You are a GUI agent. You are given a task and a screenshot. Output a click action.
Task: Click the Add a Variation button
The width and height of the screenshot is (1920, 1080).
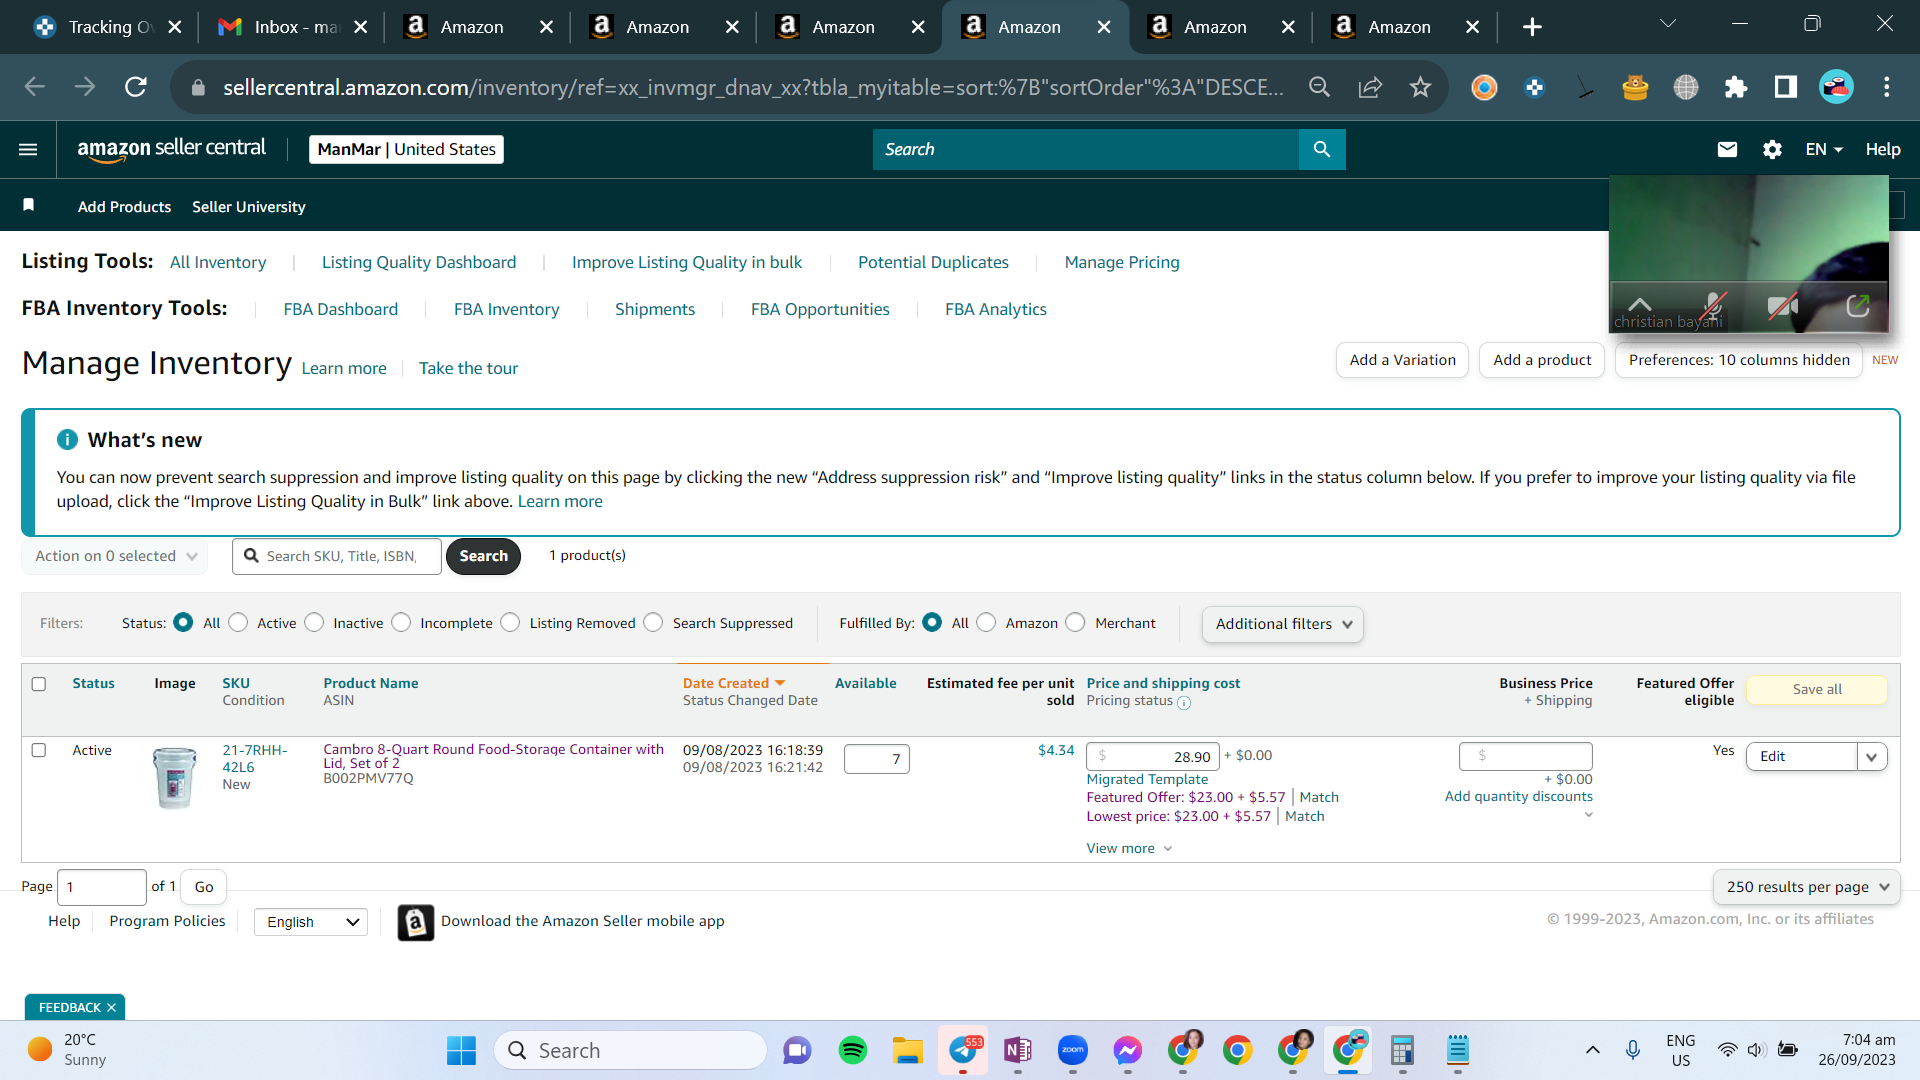point(1403,360)
